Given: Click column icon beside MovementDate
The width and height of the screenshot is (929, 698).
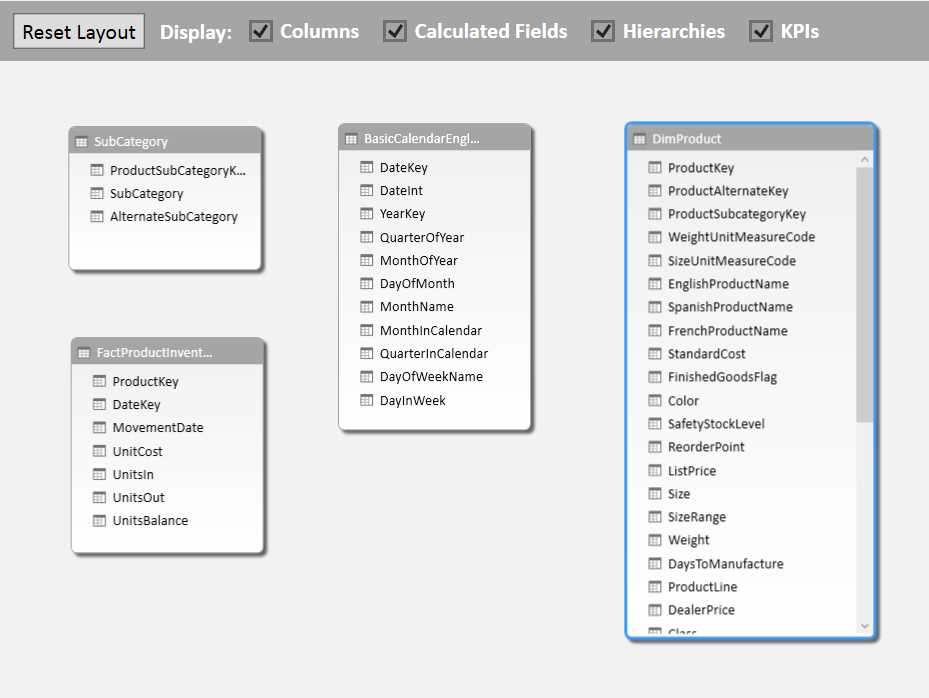Looking at the screenshot, I should click(x=99, y=427).
